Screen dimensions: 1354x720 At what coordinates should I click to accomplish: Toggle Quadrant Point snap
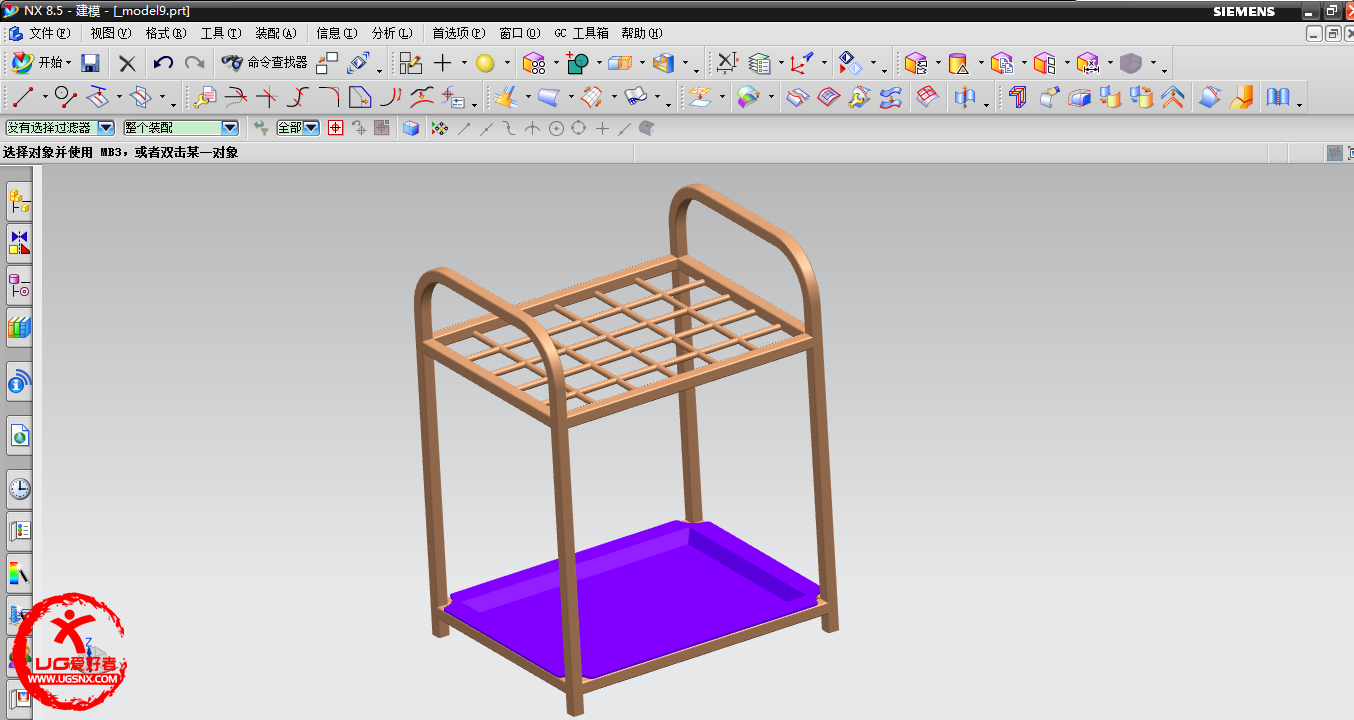click(x=578, y=128)
